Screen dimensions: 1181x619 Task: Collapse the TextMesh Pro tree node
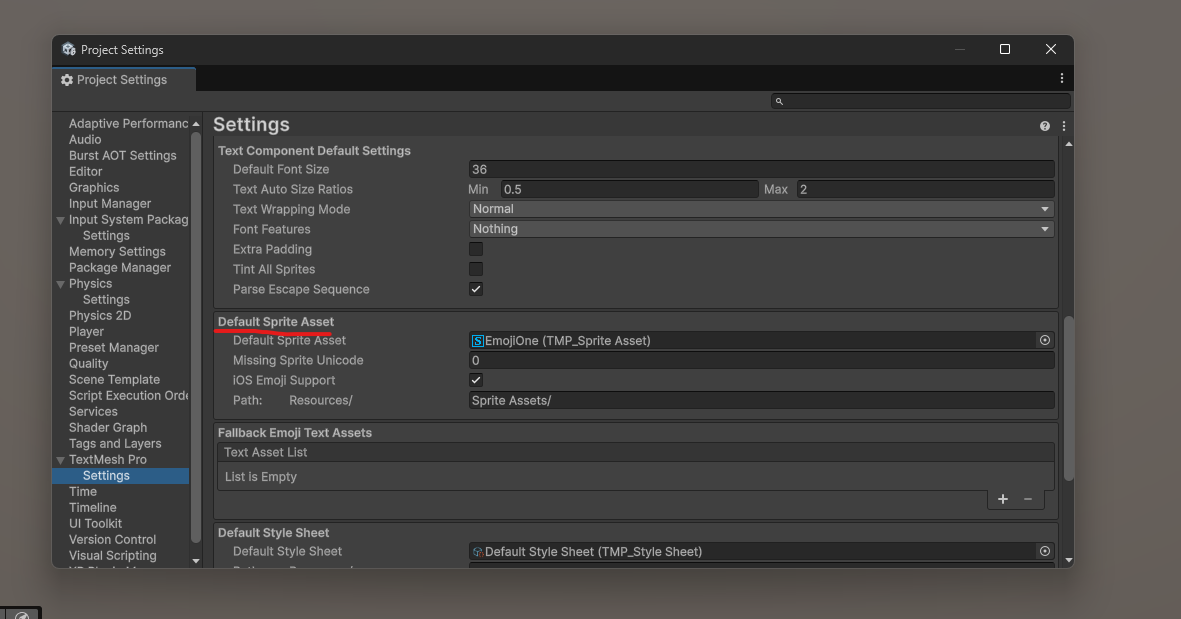tap(60, 460)
